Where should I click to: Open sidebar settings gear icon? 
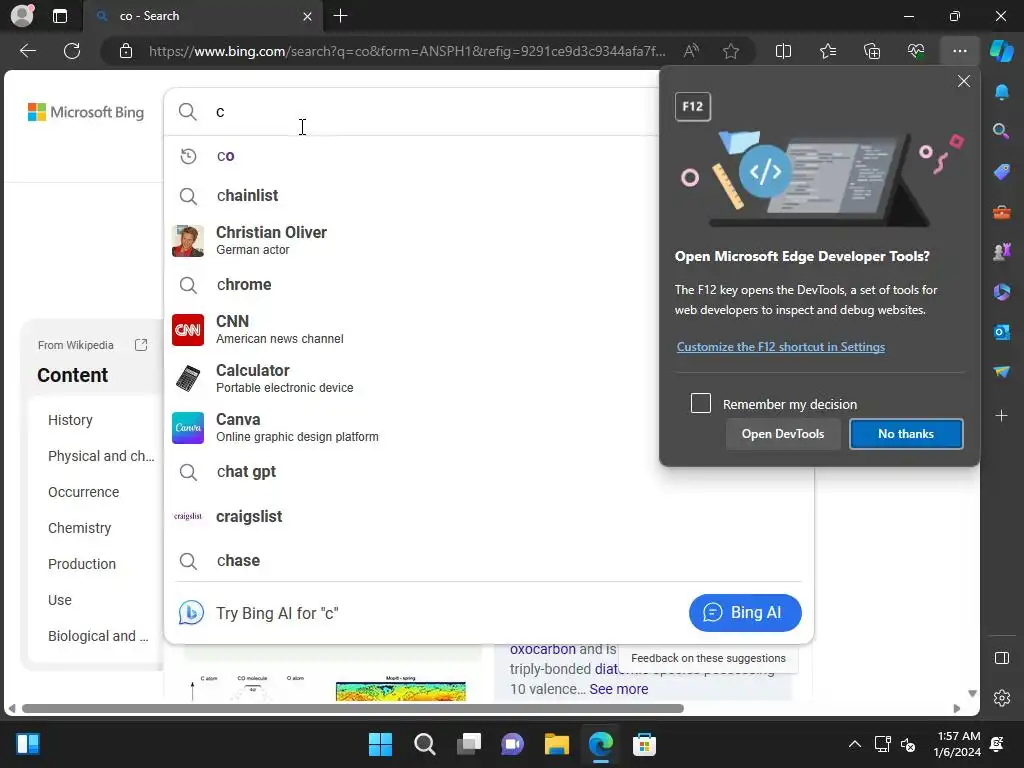(1002, 698)
